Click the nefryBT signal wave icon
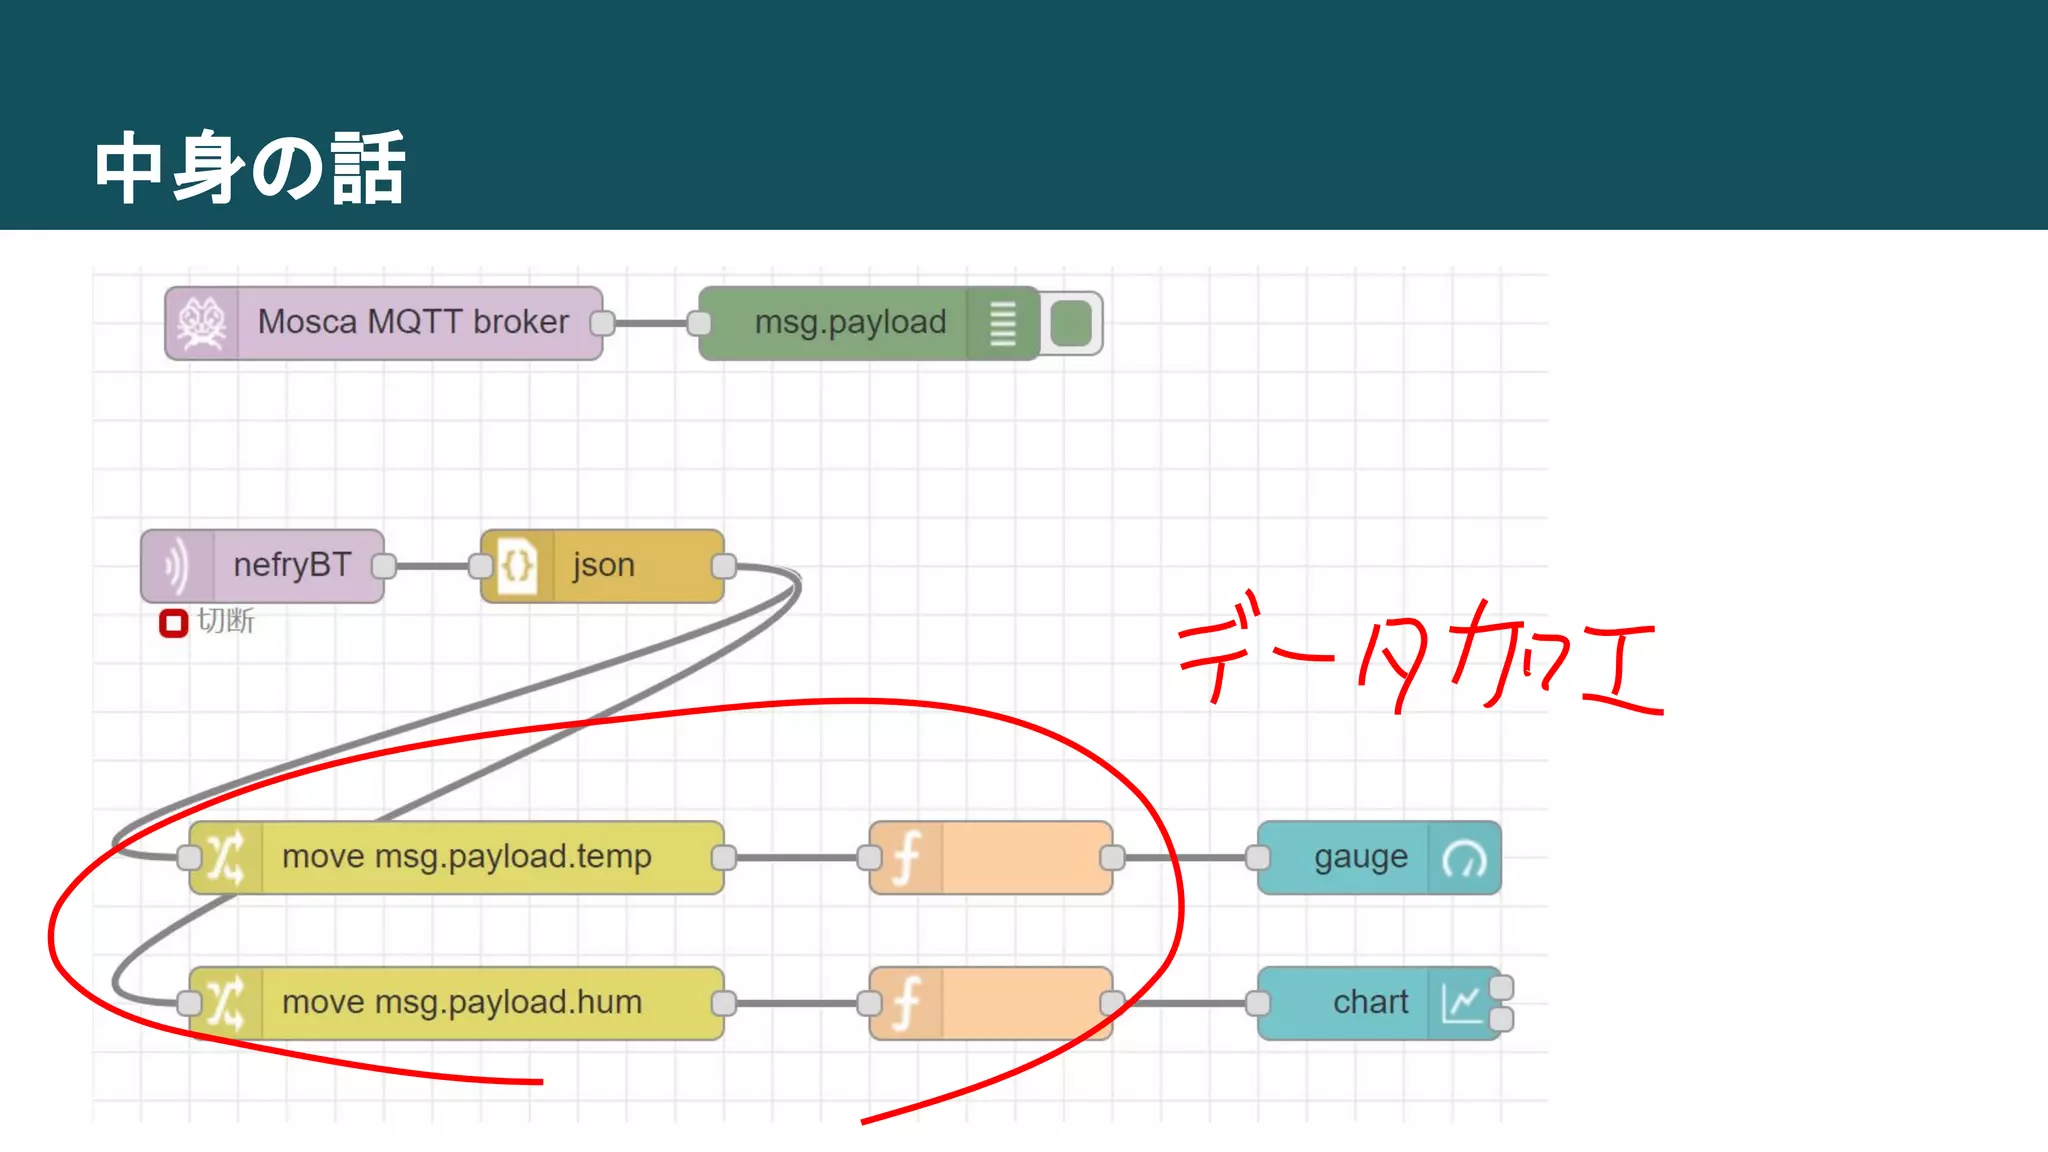The image size is (2048, 1152). tap(177, 566)
